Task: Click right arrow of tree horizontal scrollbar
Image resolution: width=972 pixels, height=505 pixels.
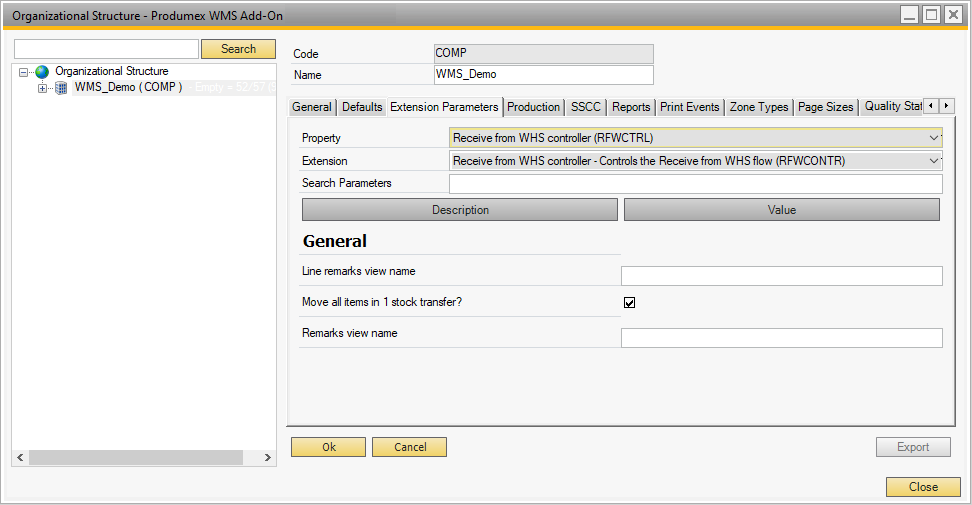Action: (267, 457)
